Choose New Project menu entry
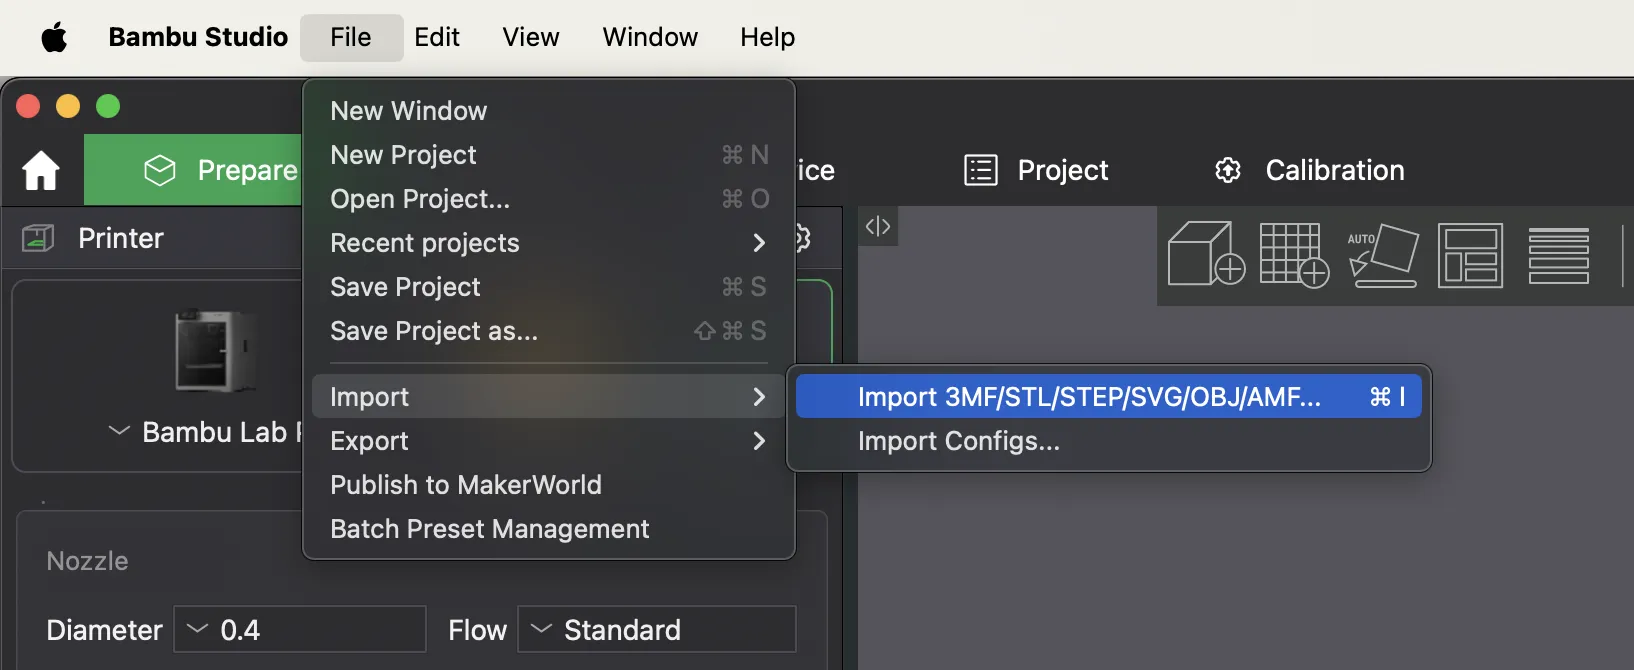Viewport: 1634px width, 670px height. [x=548, y=154]
